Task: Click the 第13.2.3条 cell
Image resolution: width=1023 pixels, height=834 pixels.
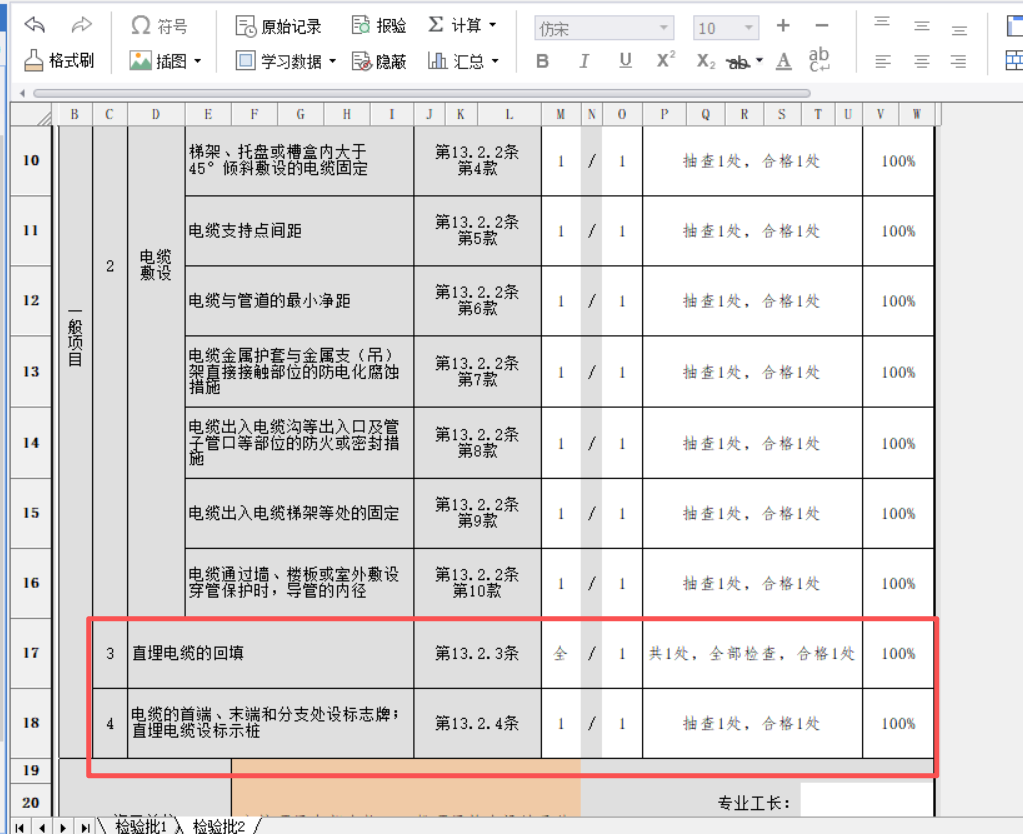Action: 478,653
